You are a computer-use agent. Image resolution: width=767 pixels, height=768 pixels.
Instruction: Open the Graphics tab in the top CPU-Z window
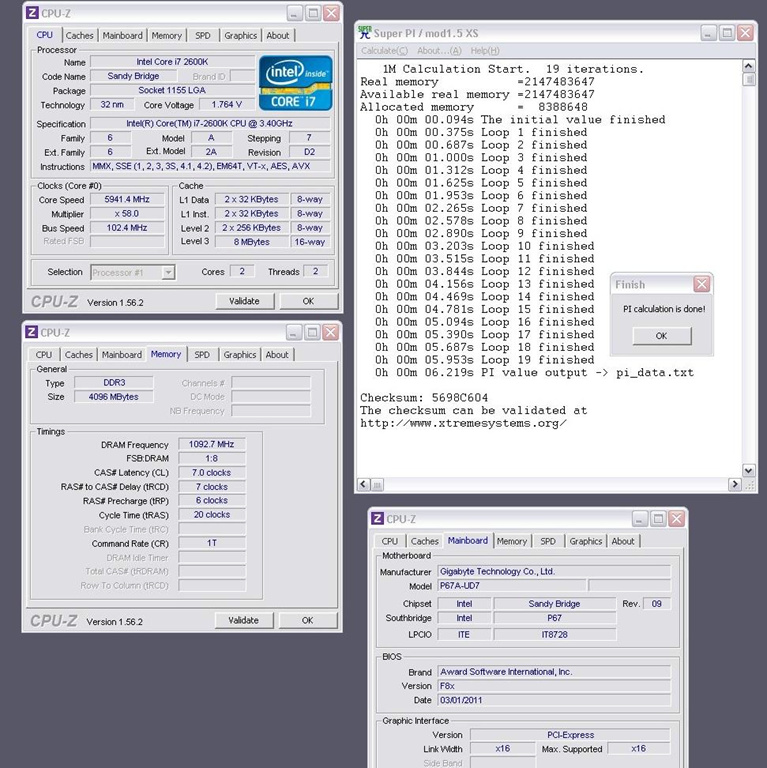pos(240,35)
